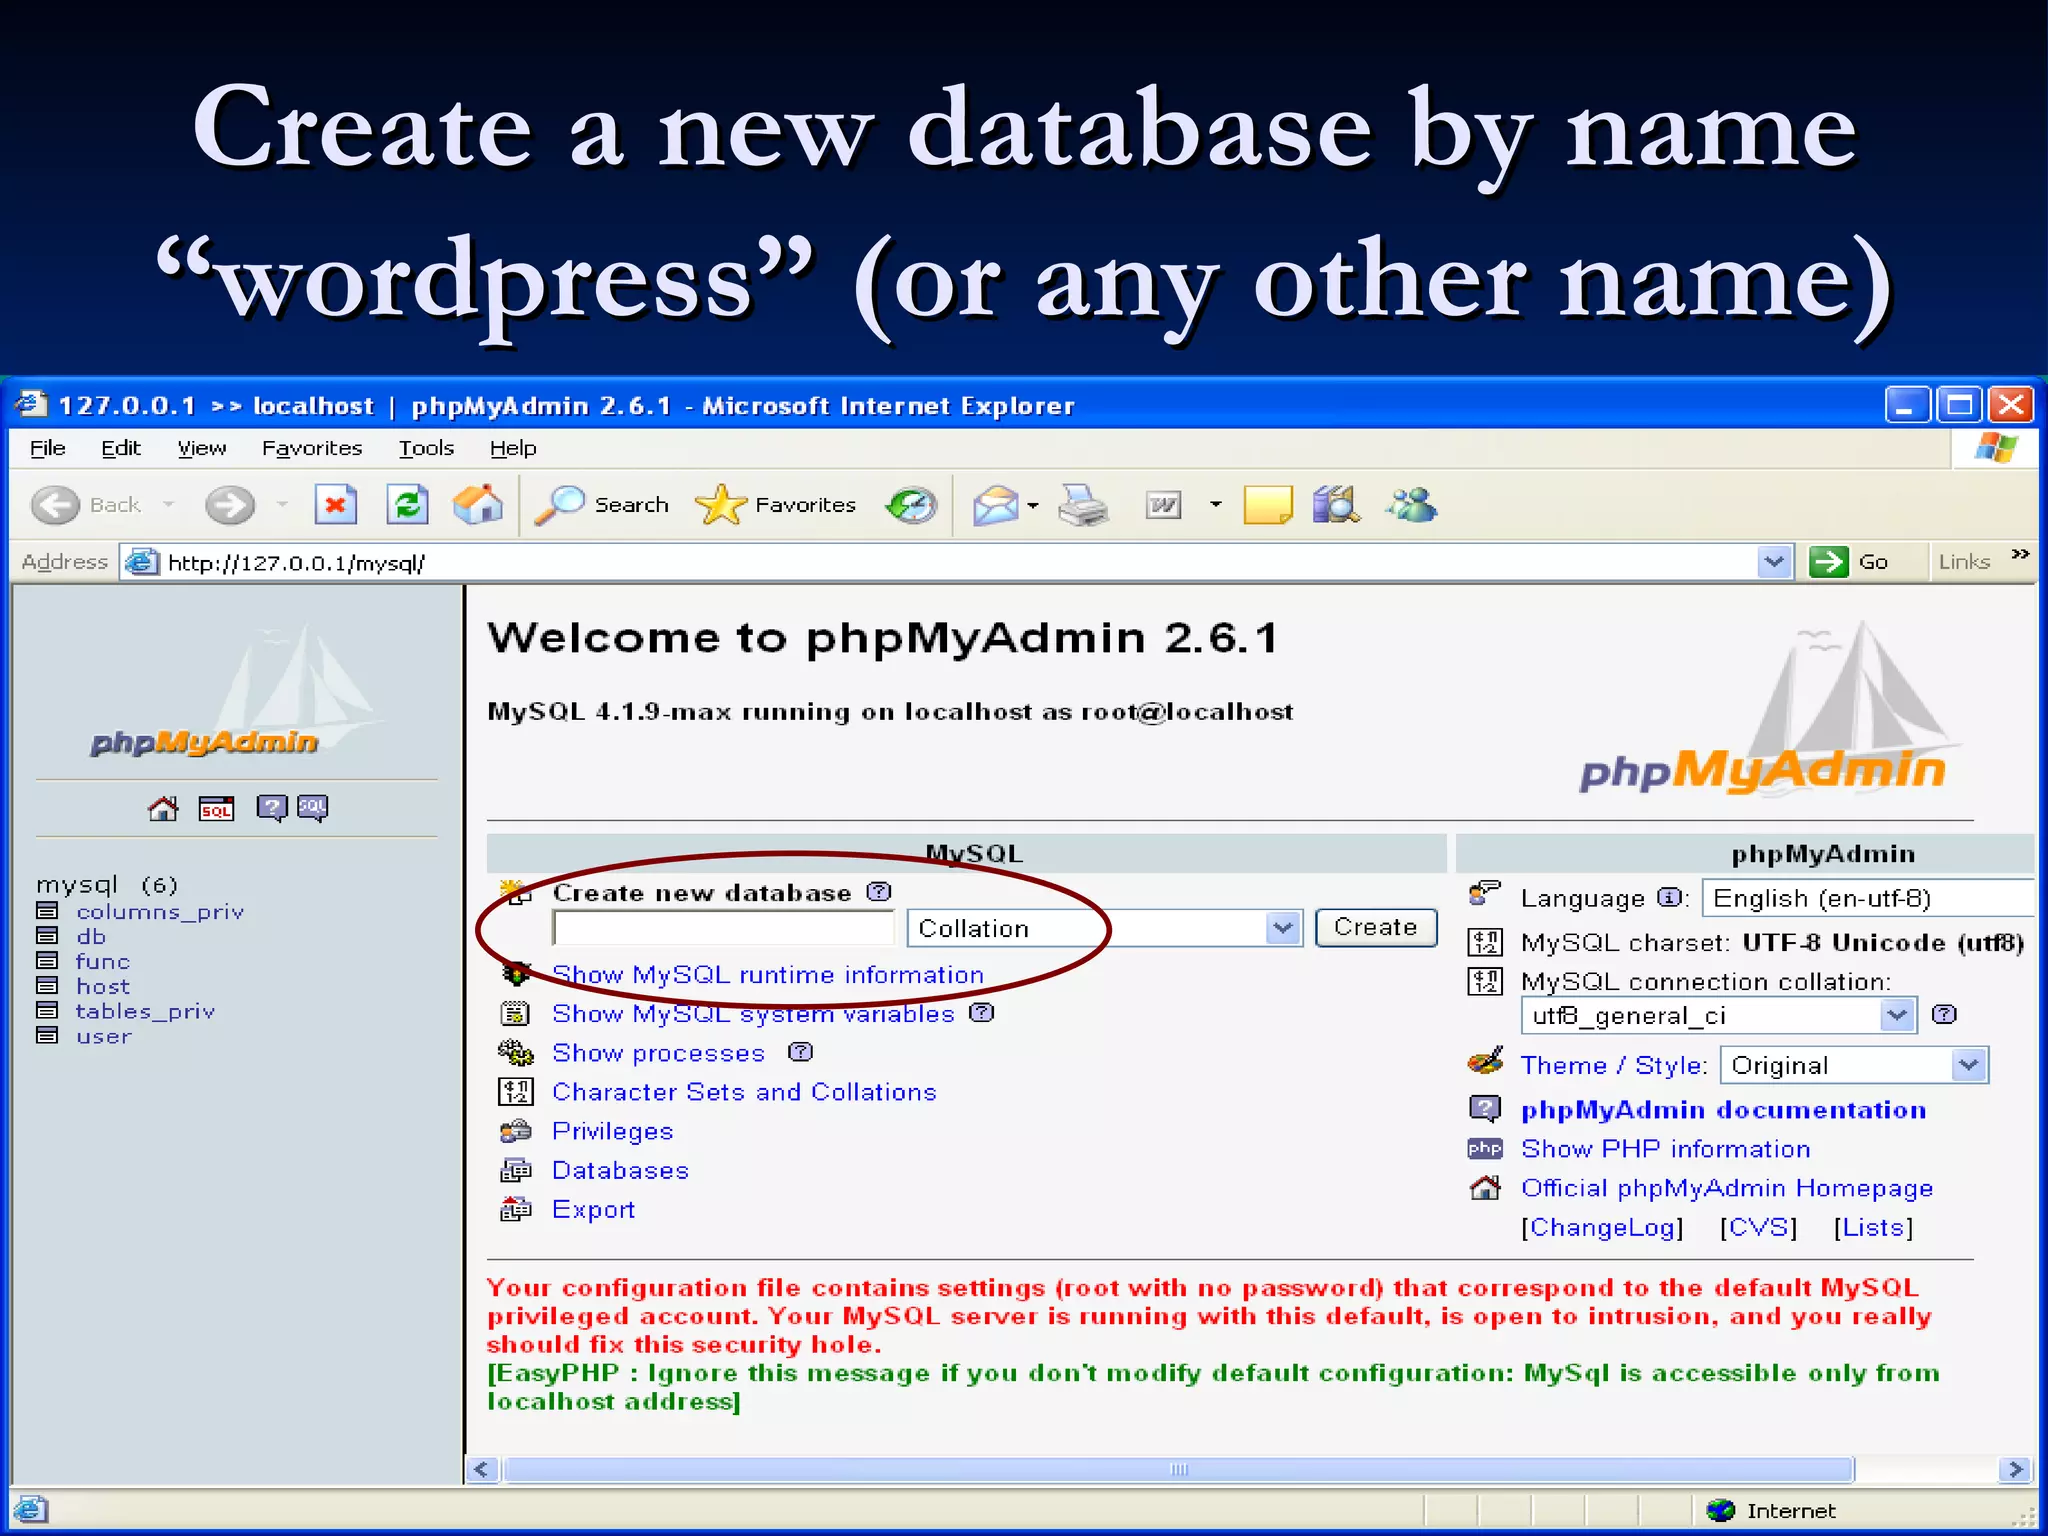Open sidebar SQL query window icon

(x=216, y=808)
